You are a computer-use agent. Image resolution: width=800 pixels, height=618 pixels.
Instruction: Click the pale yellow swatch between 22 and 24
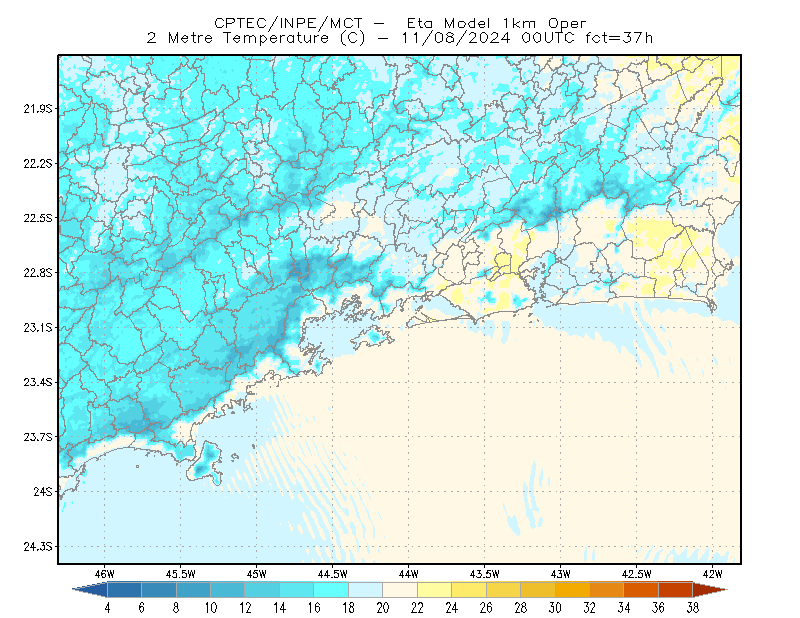(x=434, y=589)
